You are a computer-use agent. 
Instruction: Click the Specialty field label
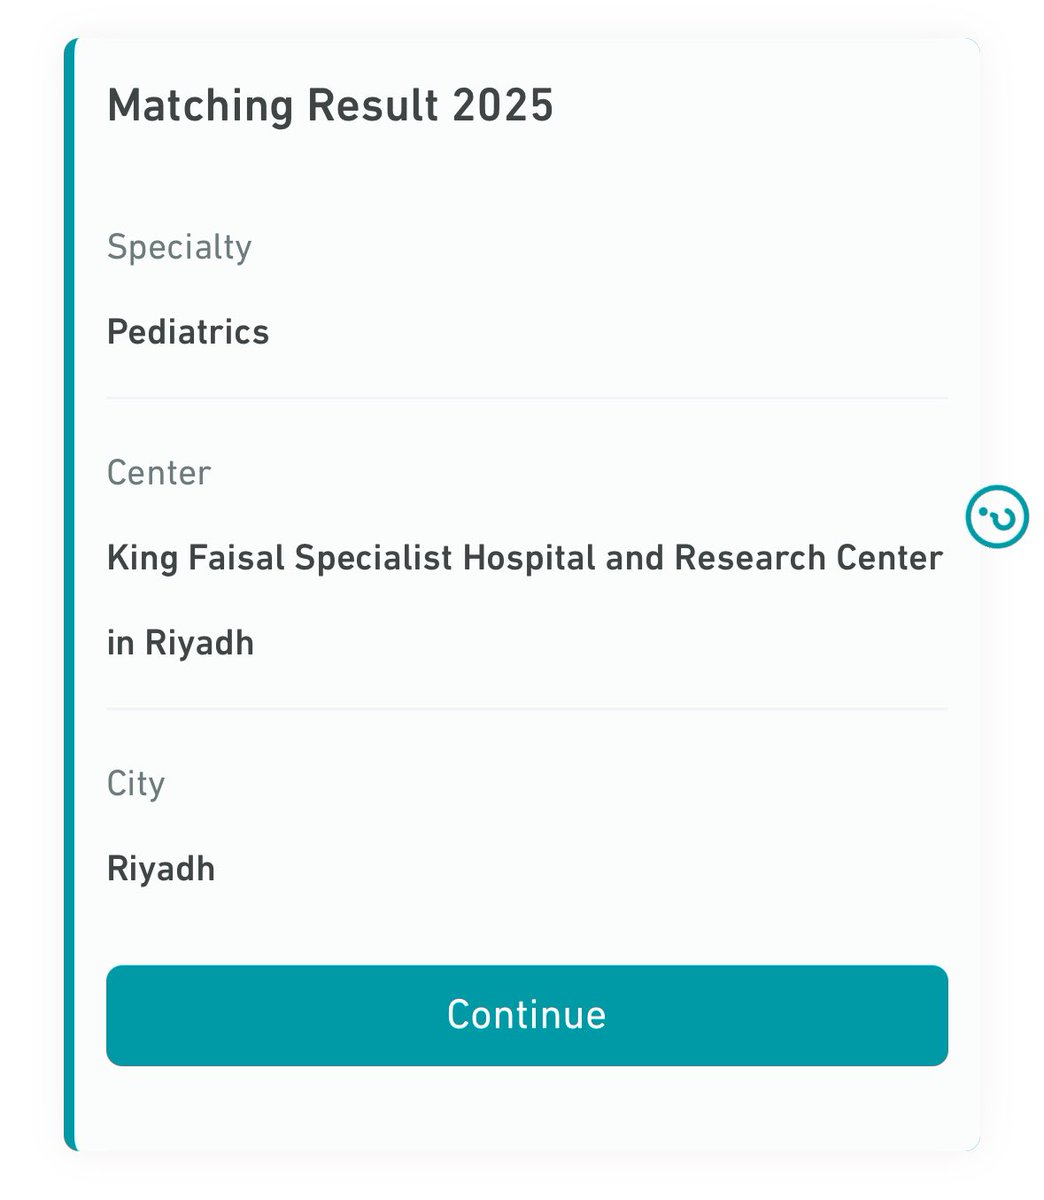point(179,247)
